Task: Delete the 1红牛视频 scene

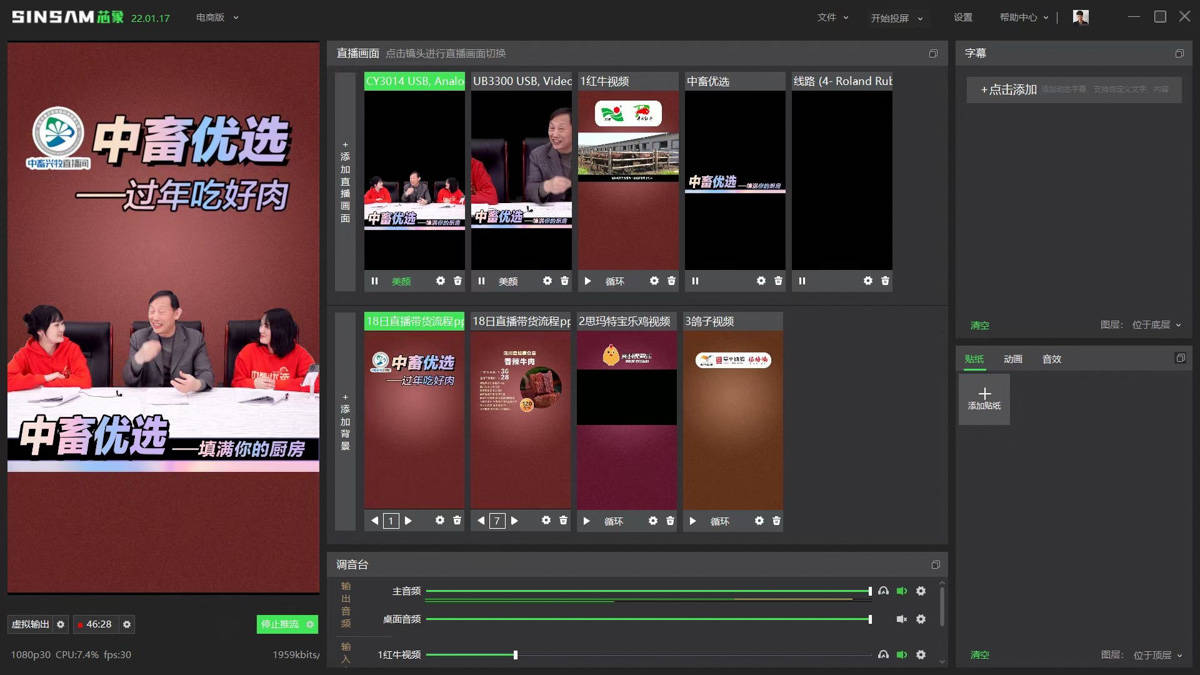Action: pos(672,281)
